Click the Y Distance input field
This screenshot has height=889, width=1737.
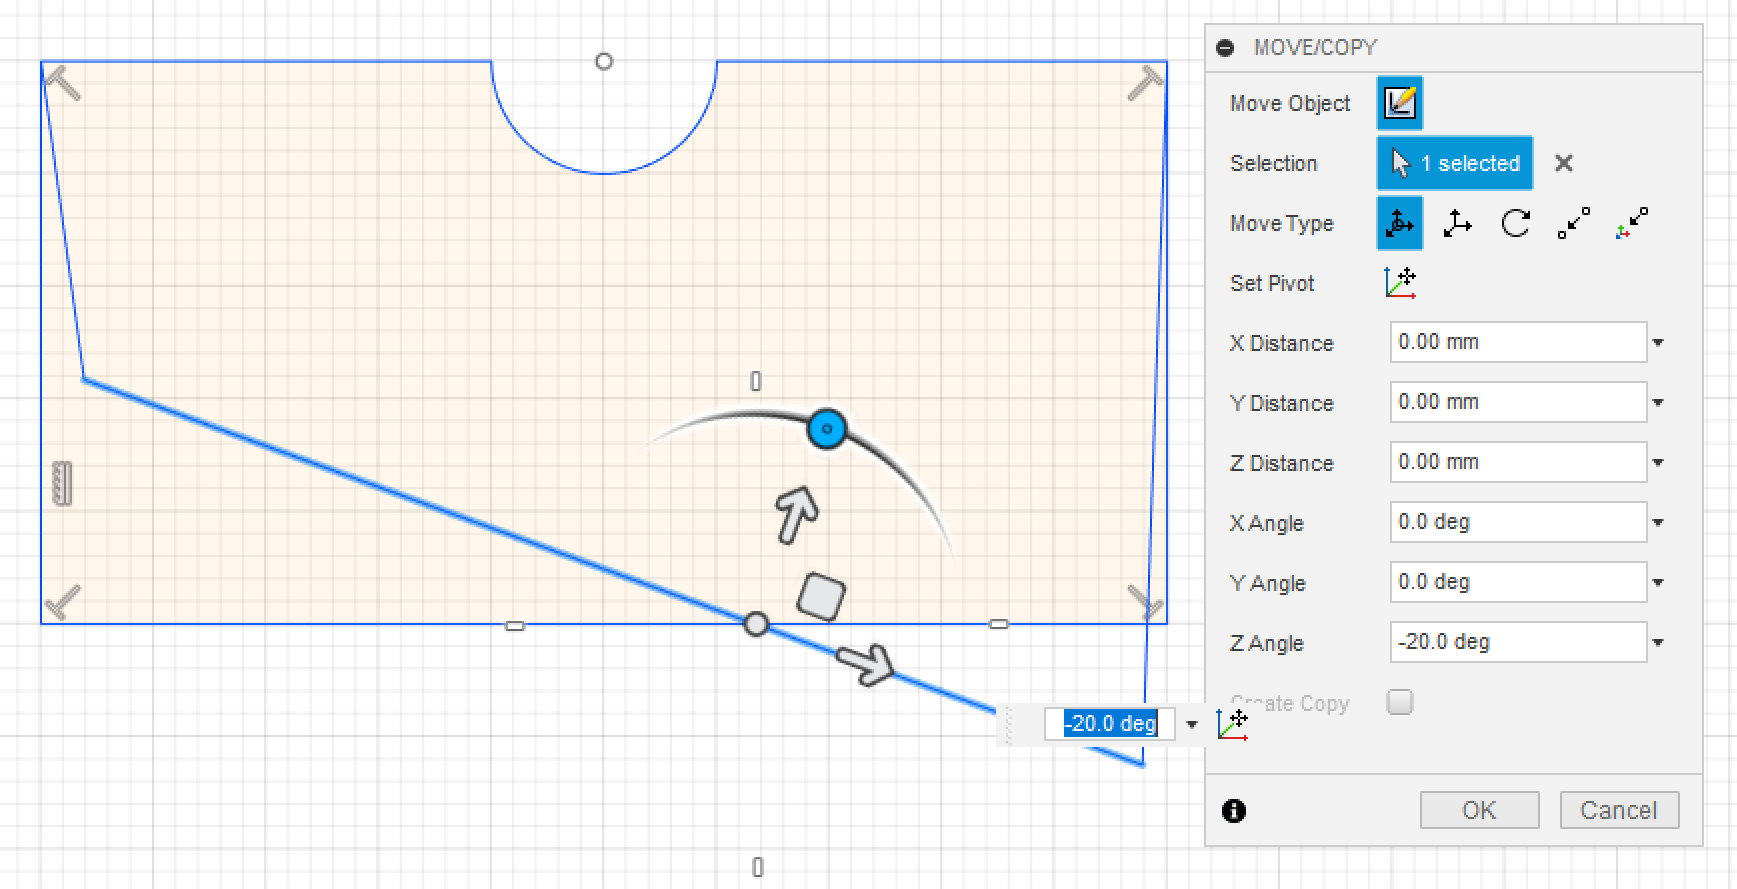click(x=1518, y=402)
